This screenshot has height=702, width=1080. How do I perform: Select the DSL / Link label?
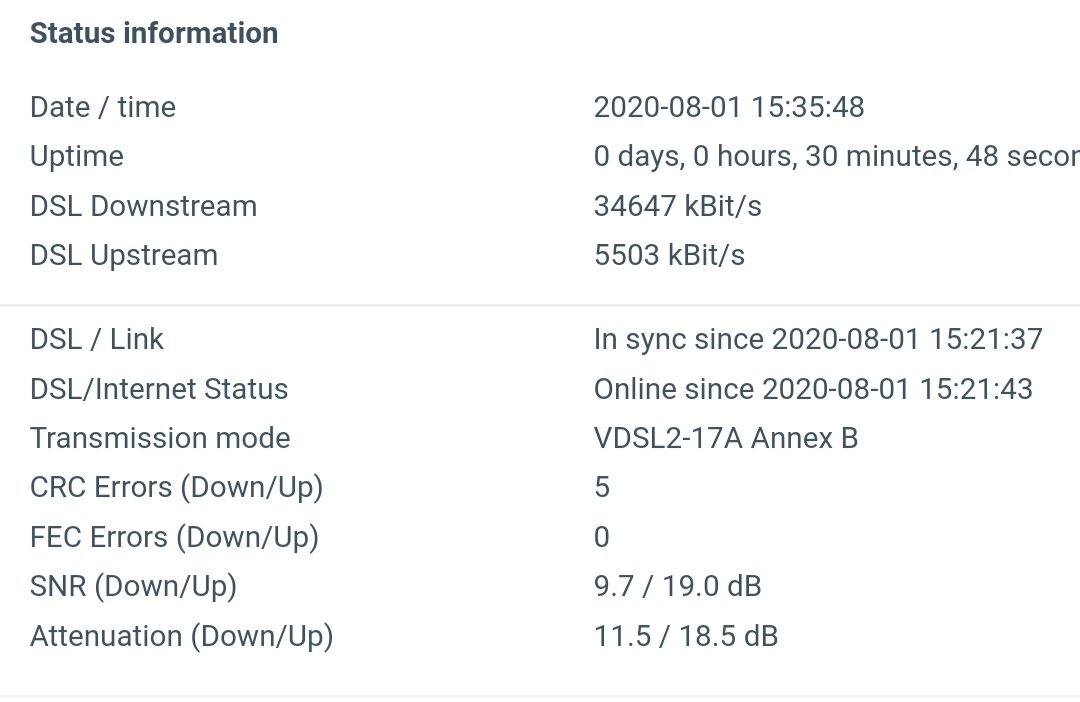[x=97, y=340]
